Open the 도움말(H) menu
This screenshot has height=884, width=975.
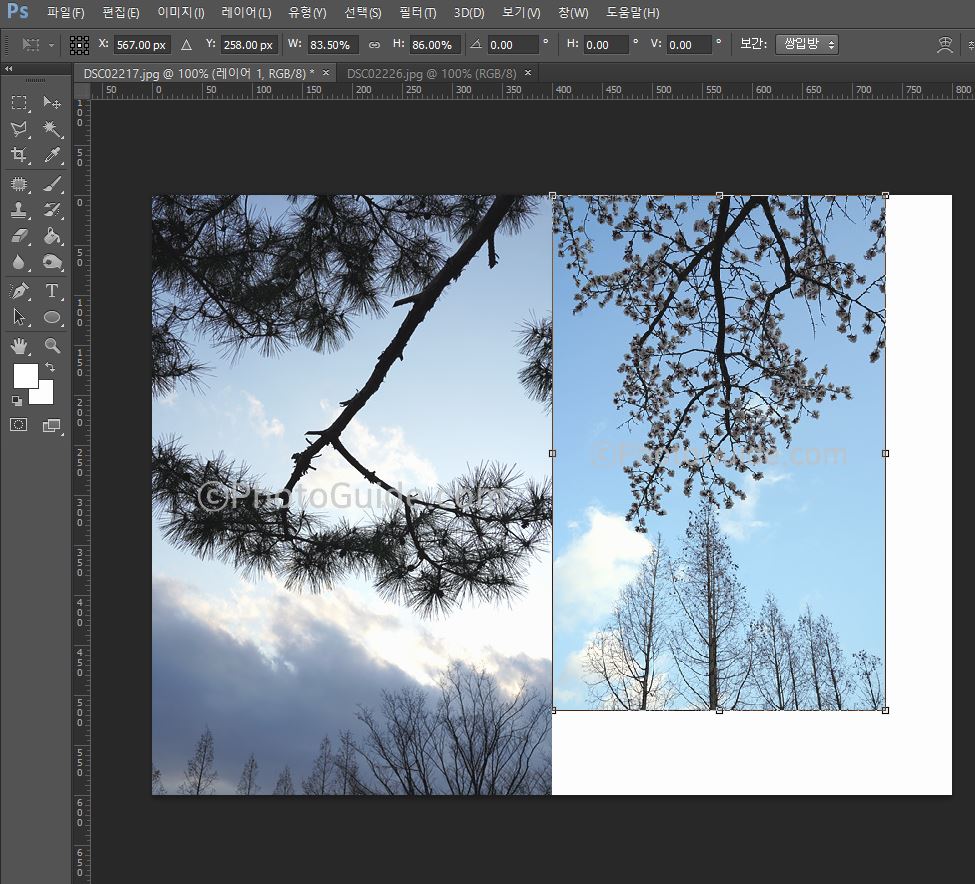tap(632, 12)
